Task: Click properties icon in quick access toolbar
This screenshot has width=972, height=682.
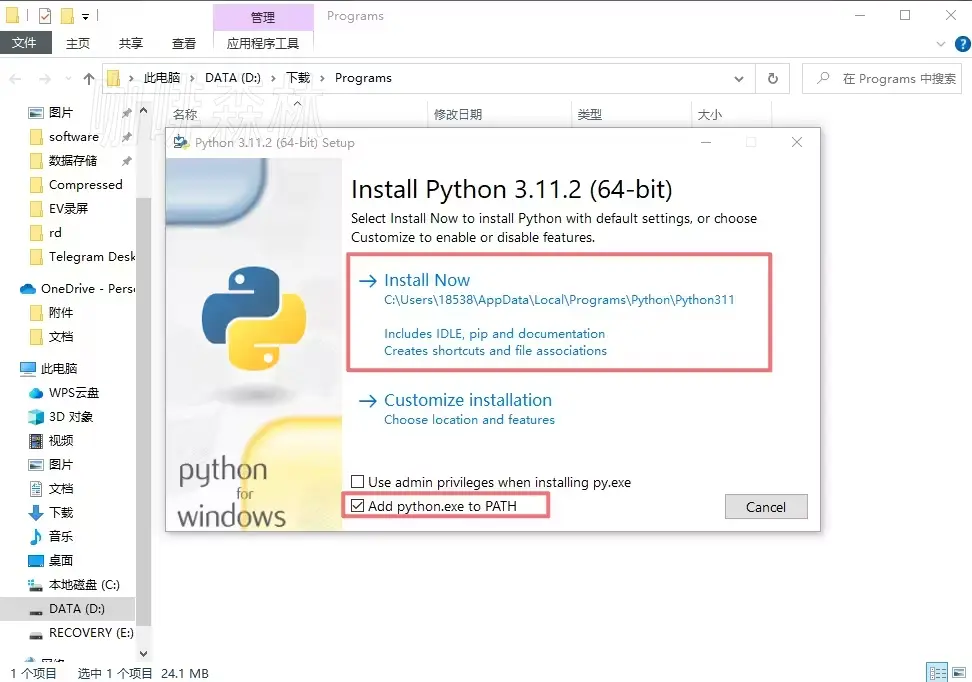Action: tap(45, 16)
